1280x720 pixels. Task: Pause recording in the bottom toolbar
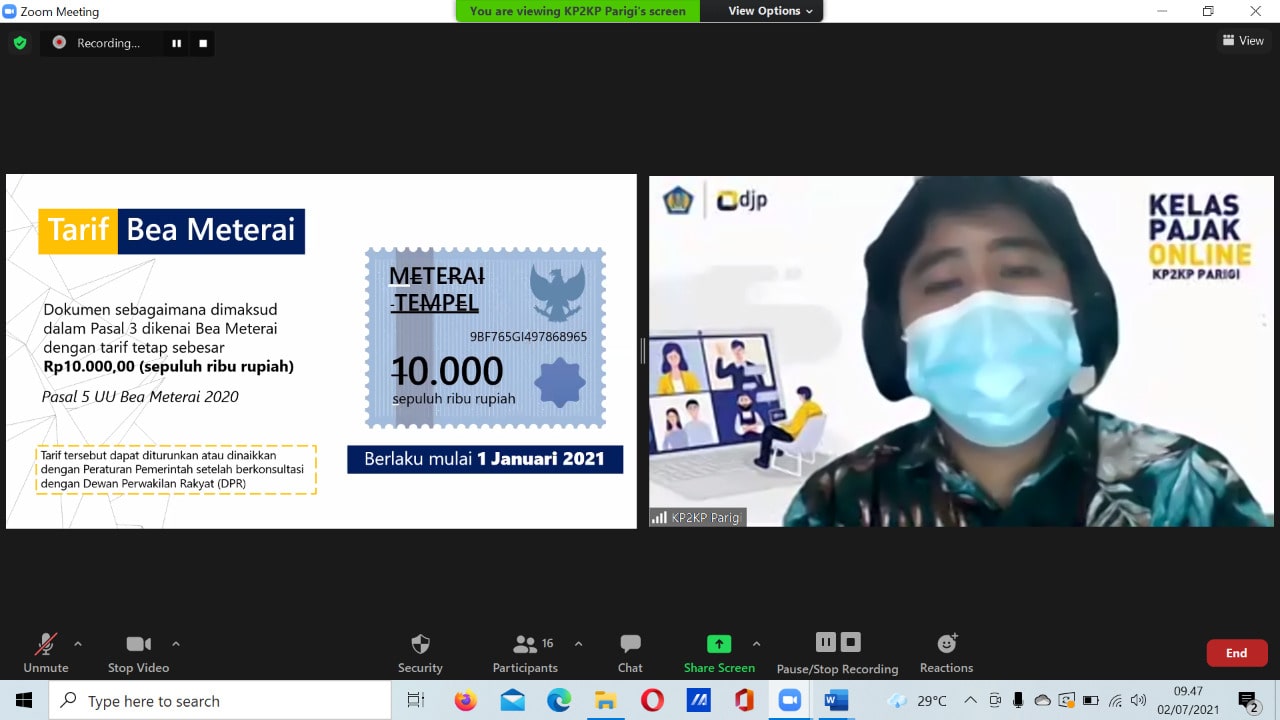coord(825,642)
